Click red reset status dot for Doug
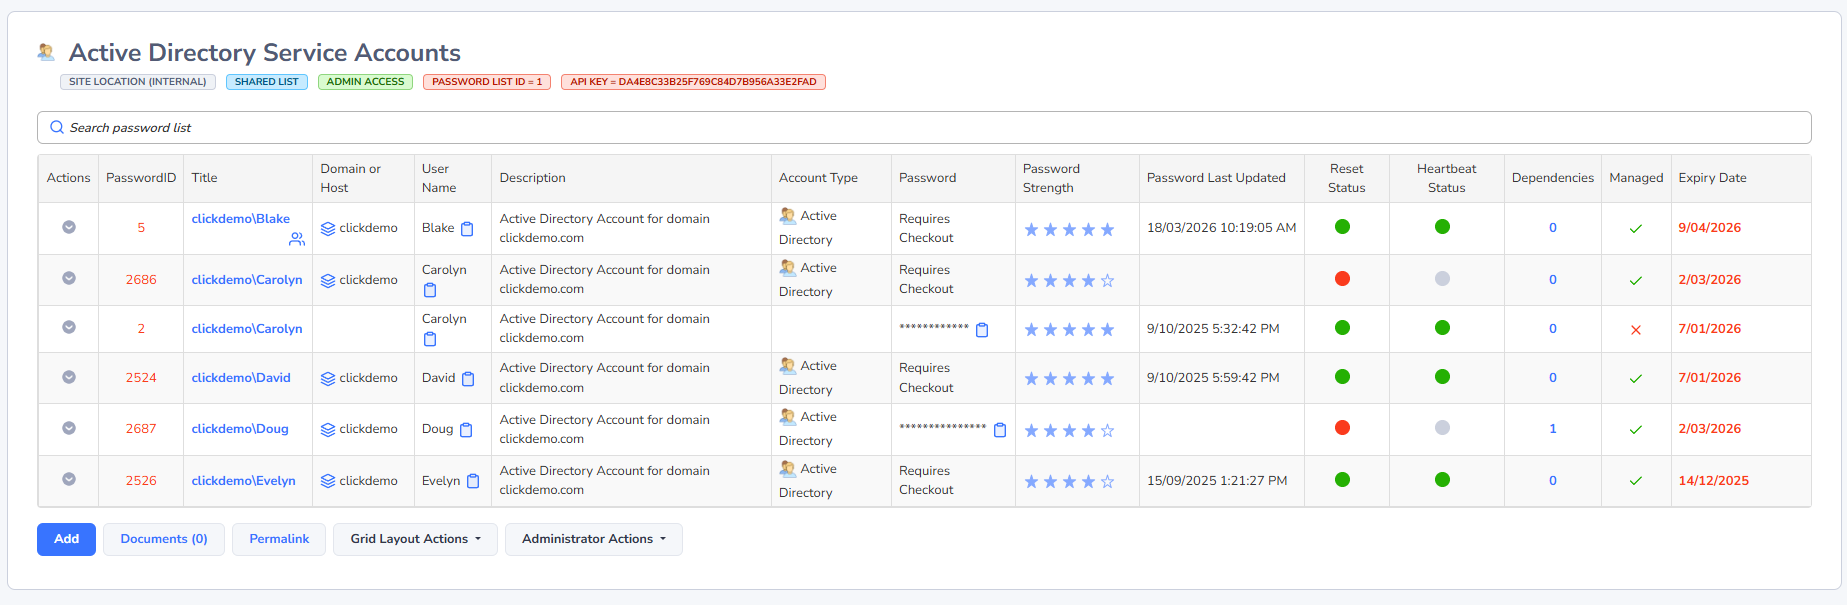Viewport: 1847px width, 605px height. [x=1342, y=428]
